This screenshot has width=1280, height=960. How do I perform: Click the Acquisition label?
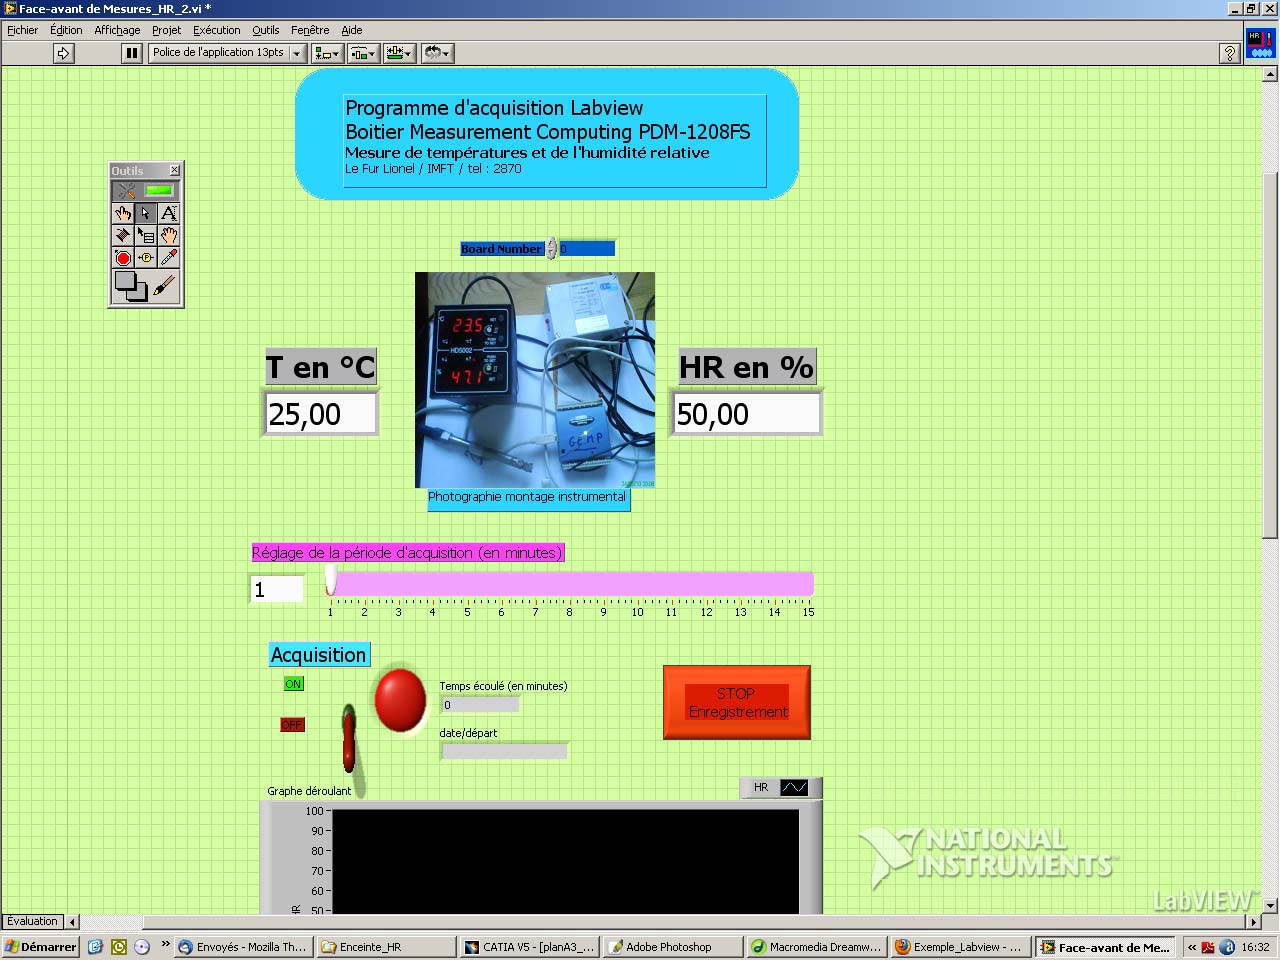tap(319, 655)
